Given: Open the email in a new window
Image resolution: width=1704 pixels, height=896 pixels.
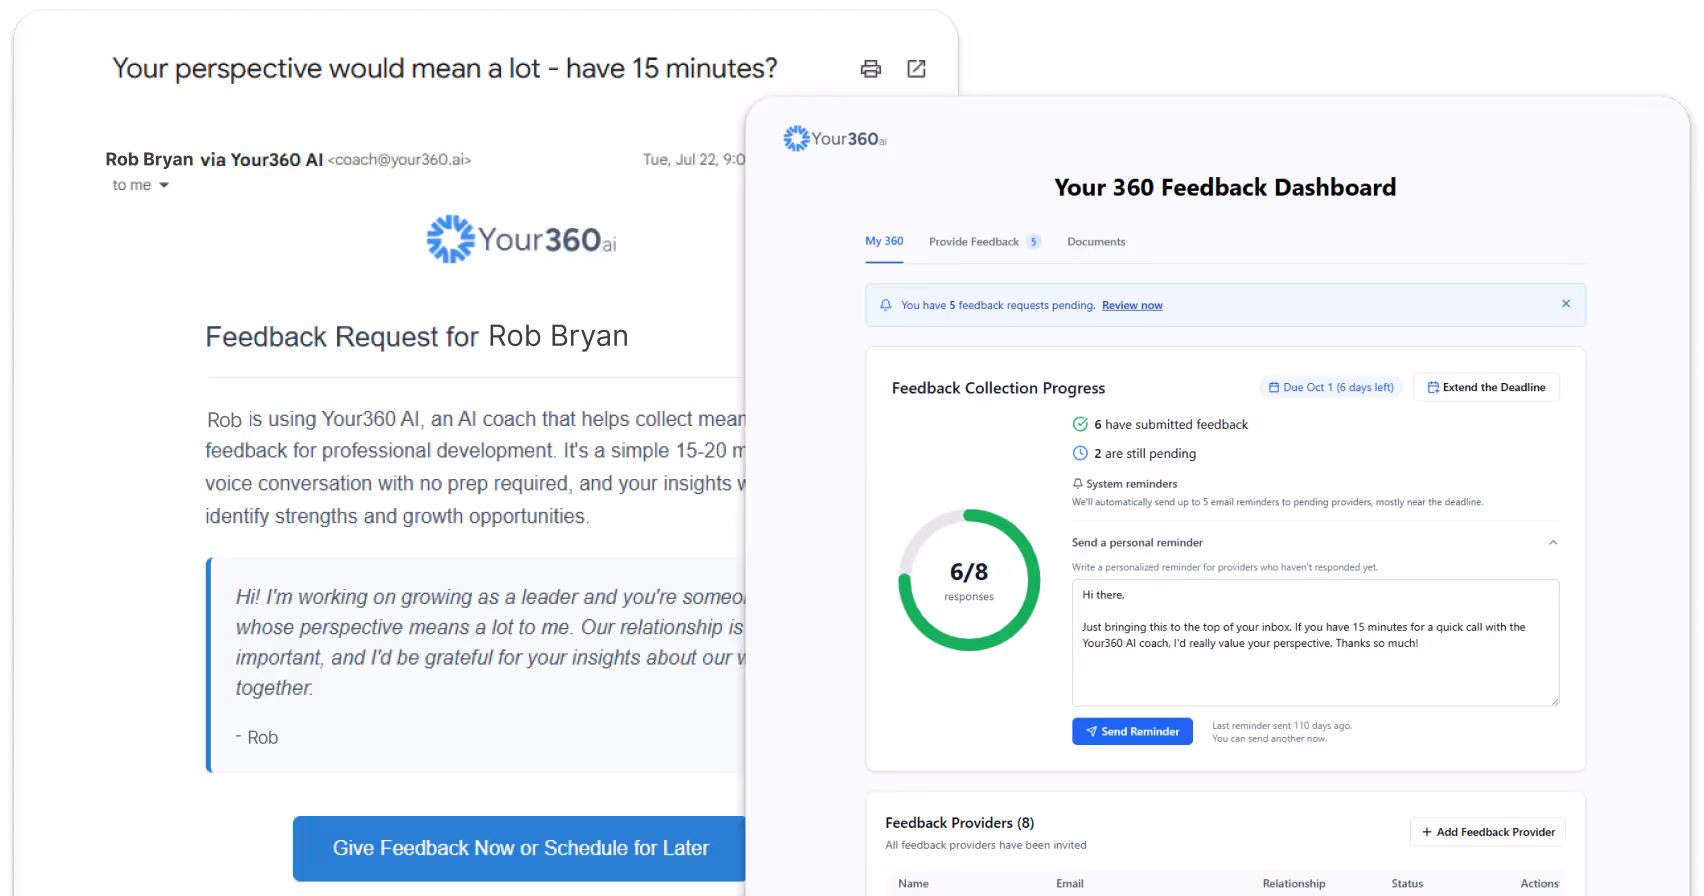Looking at the screenshot, I should coord(916,69).
